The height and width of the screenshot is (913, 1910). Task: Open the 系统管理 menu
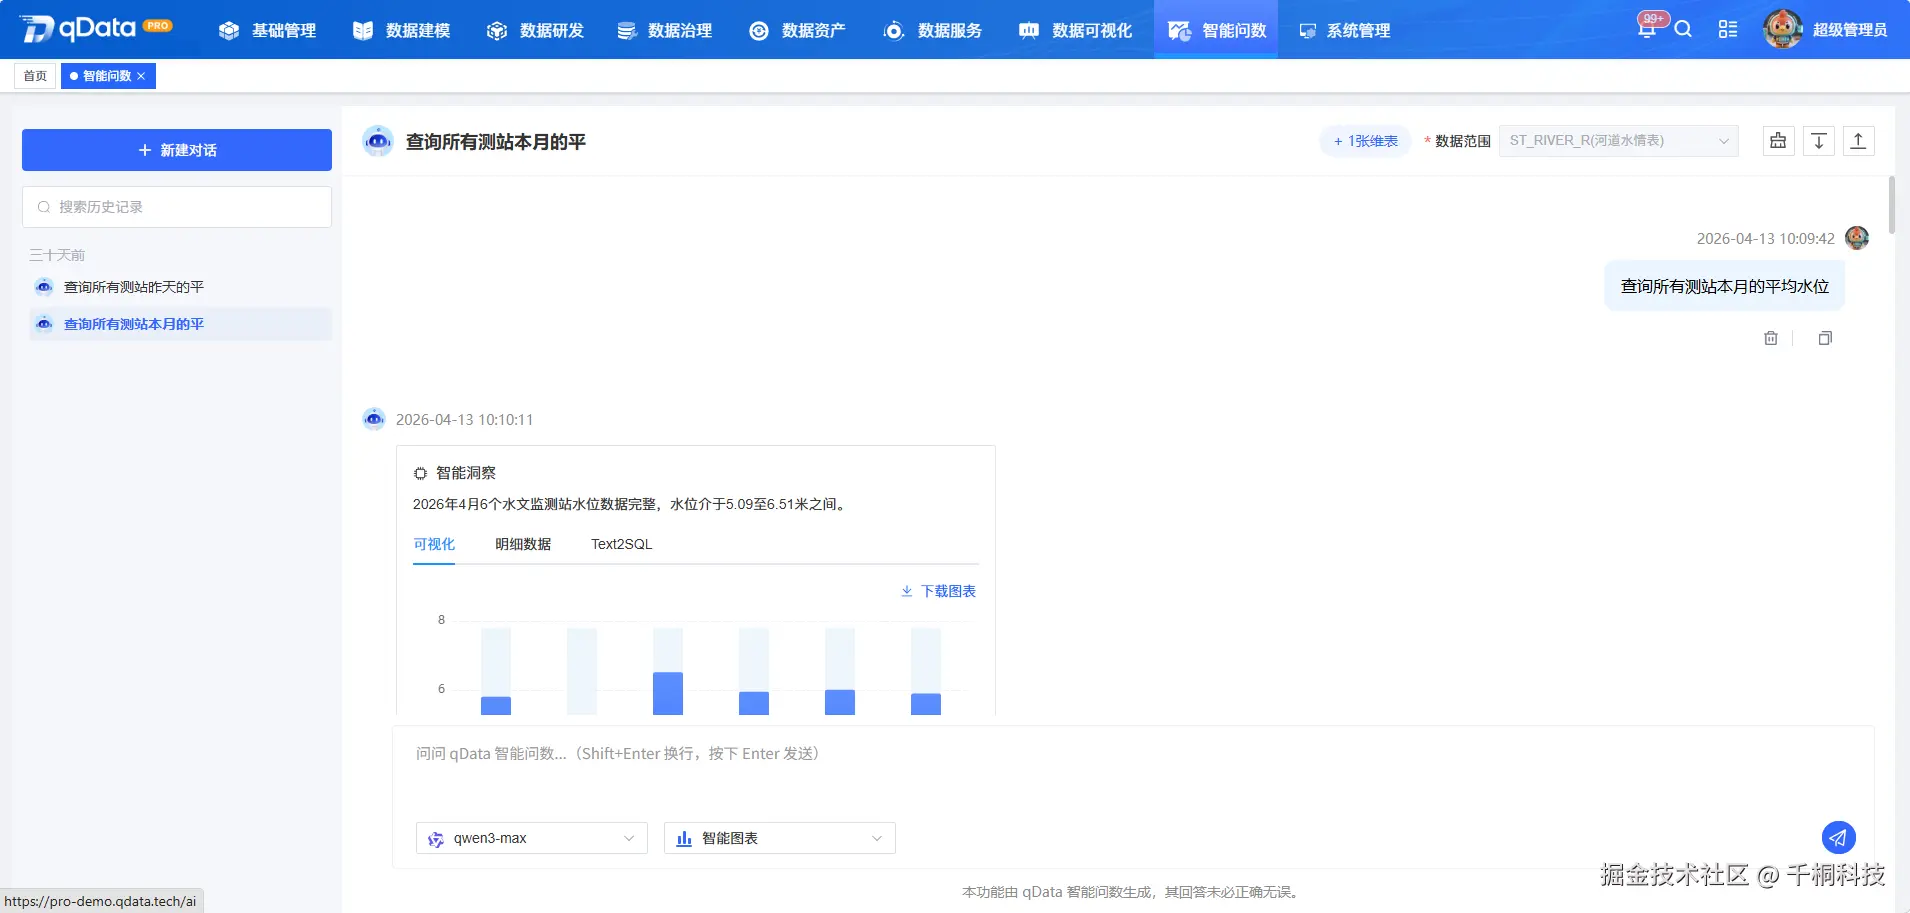[1344, 31]
